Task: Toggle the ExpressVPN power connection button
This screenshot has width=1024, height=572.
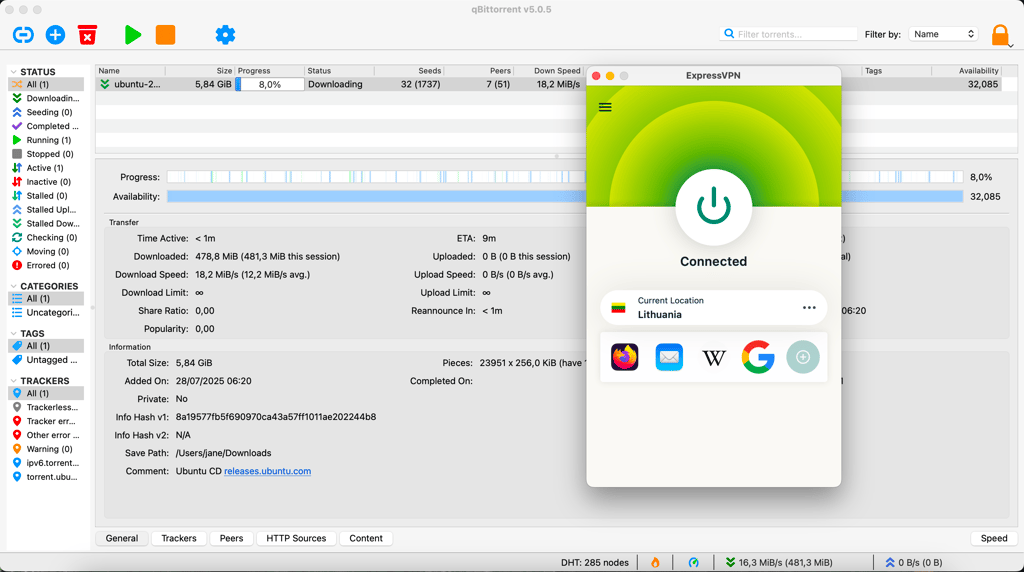Action: (713, 206)
